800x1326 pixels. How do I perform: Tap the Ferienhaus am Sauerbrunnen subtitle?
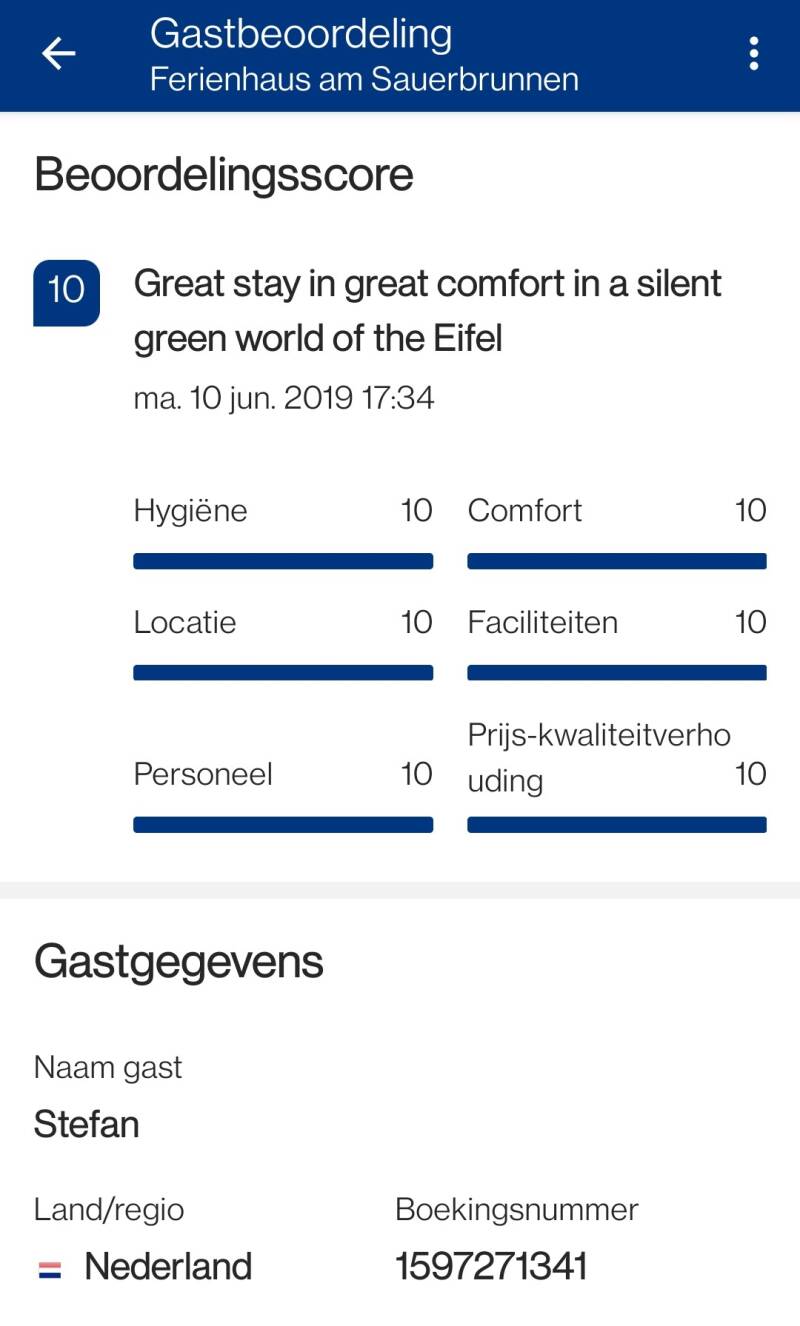pos(364,79)
